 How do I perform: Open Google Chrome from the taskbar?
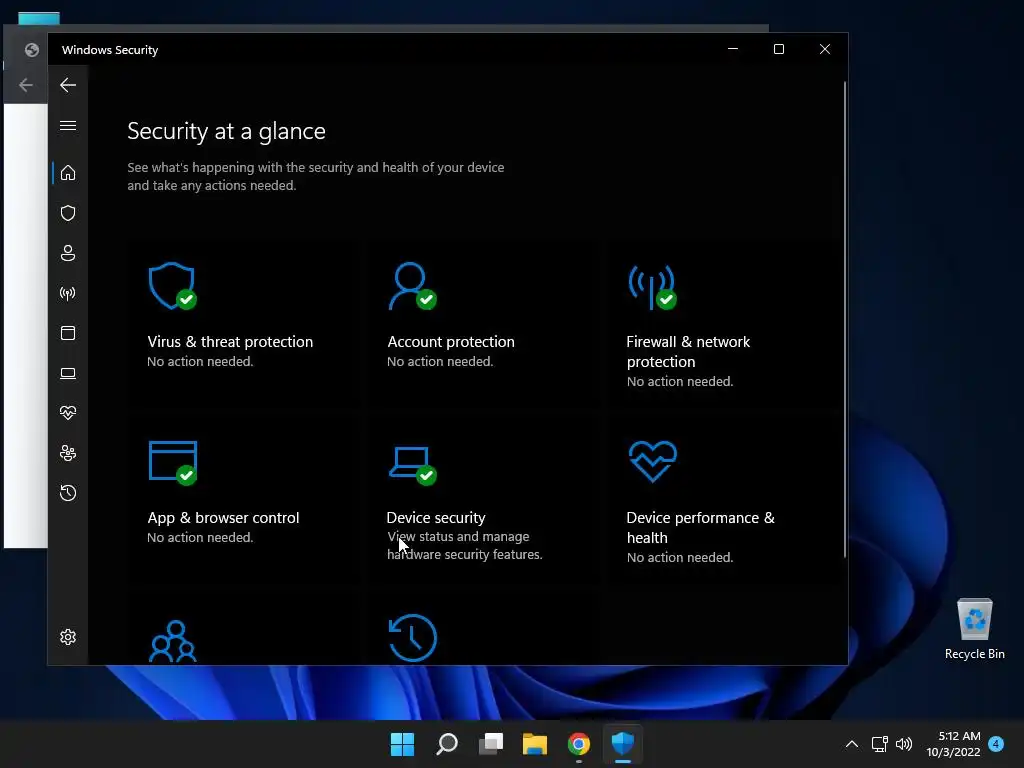[579, 744]
